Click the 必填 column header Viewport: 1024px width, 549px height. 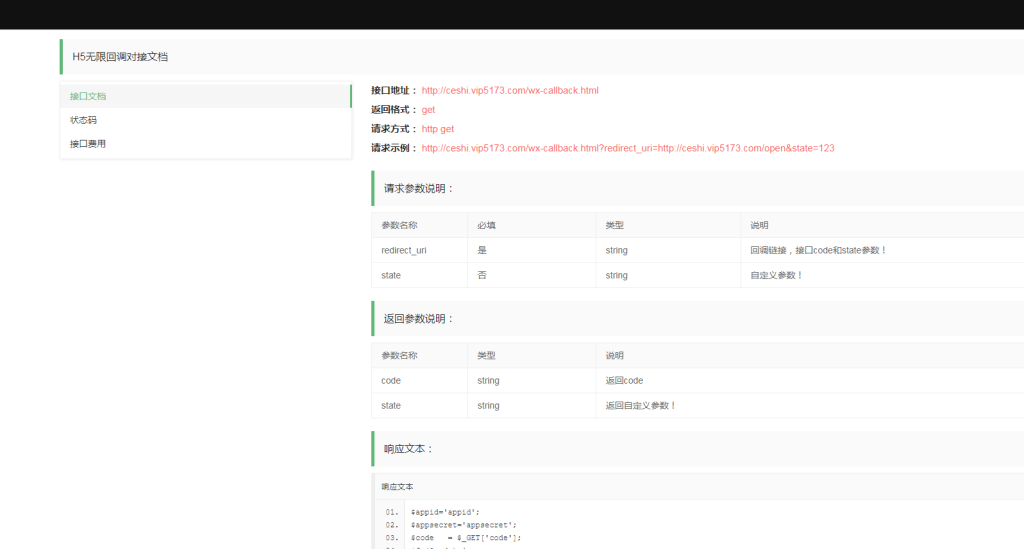pyautogui.click(x=487, y=225)
